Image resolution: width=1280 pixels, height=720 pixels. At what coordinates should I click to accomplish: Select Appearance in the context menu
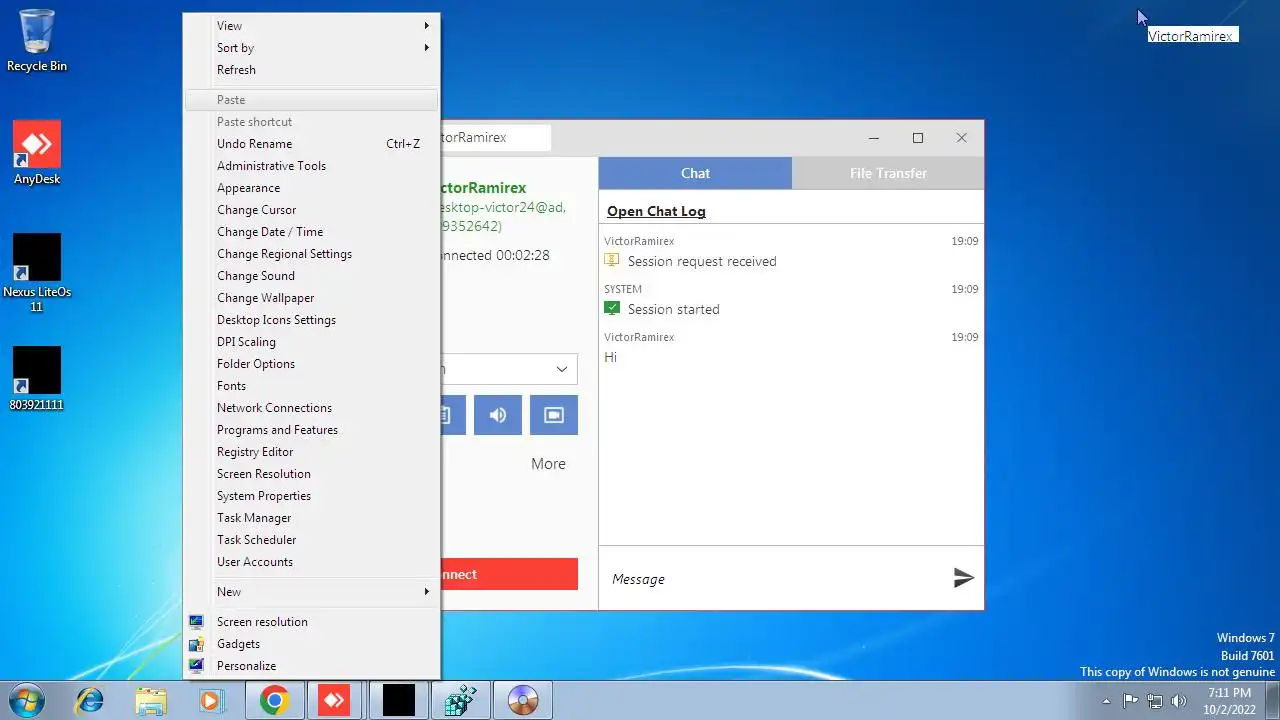[312, 188]
